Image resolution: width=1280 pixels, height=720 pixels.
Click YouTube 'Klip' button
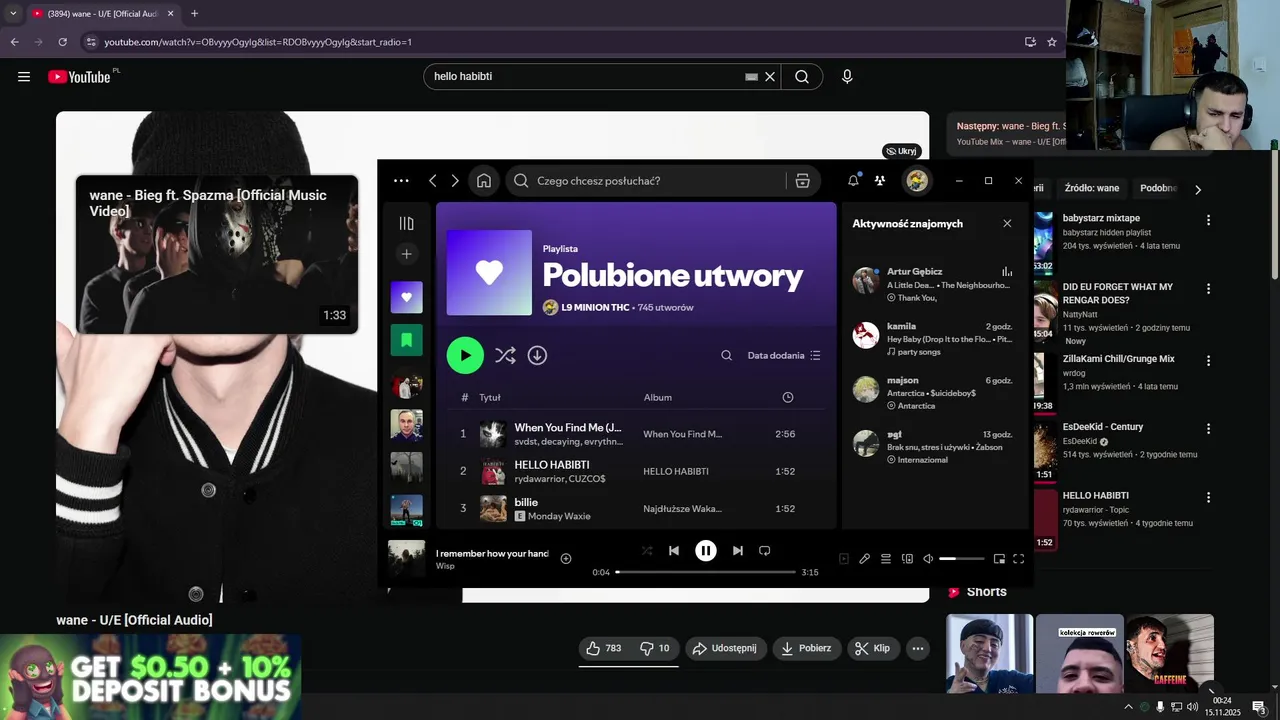click(873, 649)
